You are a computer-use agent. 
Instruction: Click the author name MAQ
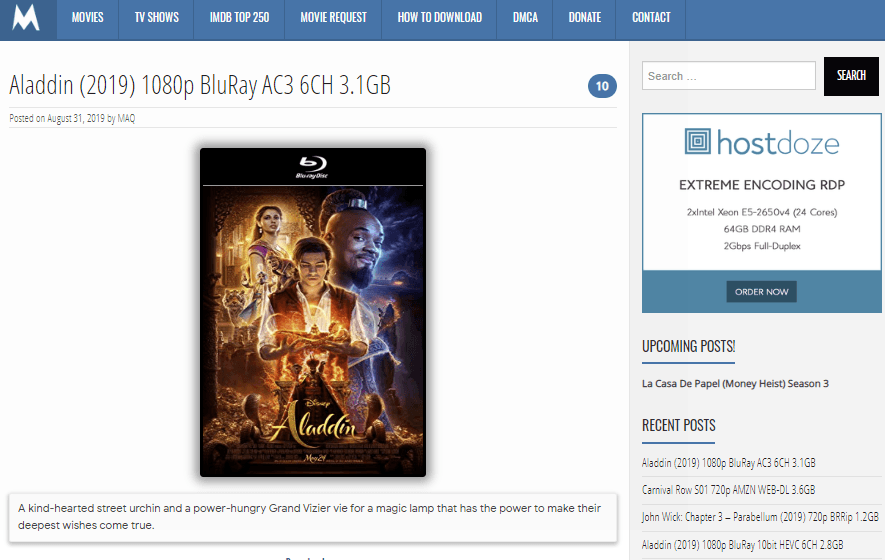tap(126, 119)
